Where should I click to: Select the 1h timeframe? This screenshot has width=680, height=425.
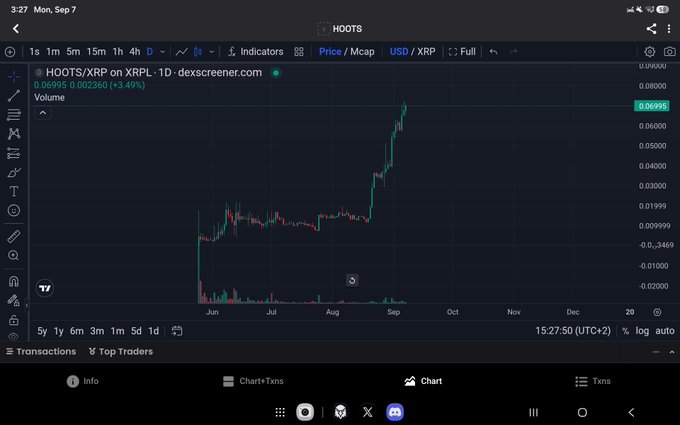click(118, 52)
